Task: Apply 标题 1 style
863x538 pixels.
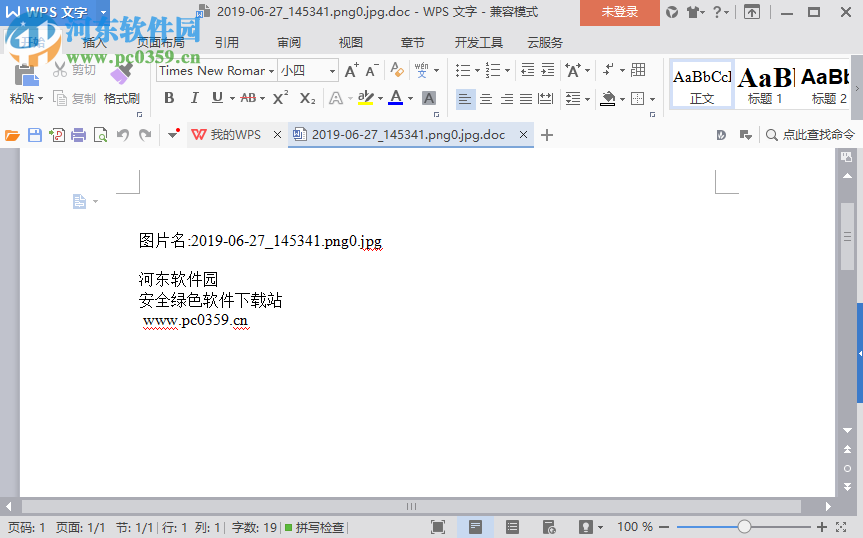Action: [765, 85]
